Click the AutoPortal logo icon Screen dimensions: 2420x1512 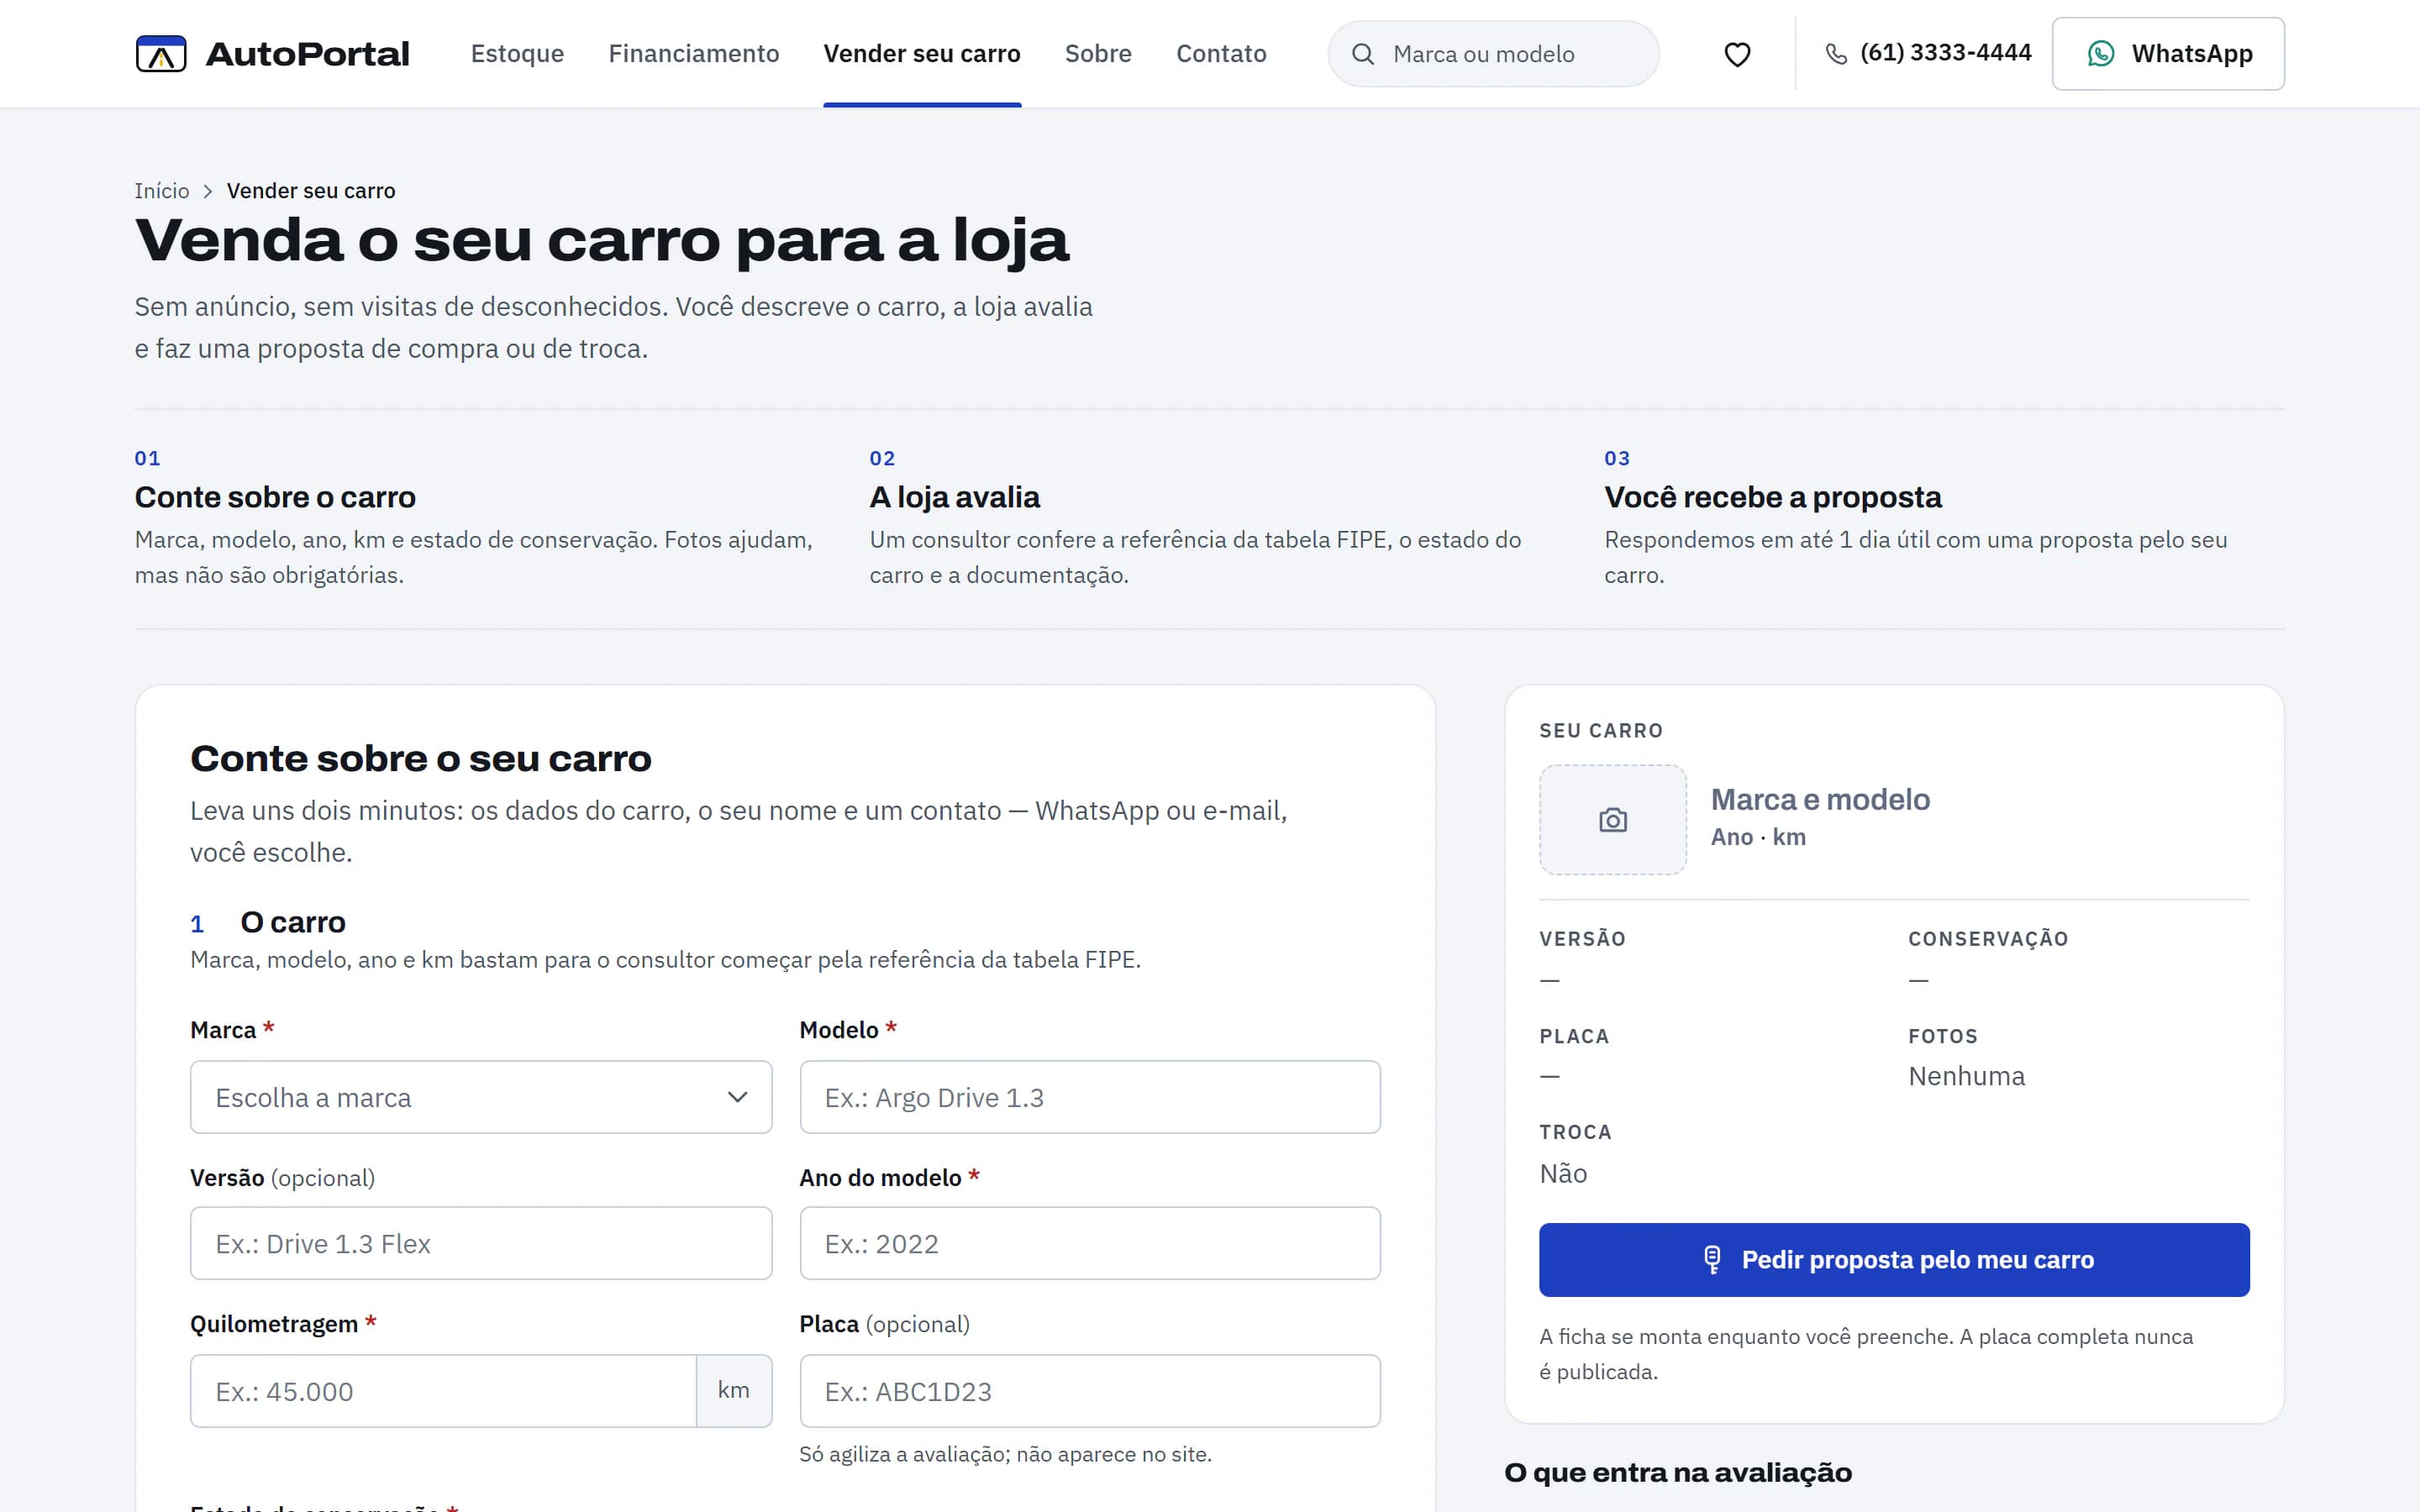click(x=161, y=54)
